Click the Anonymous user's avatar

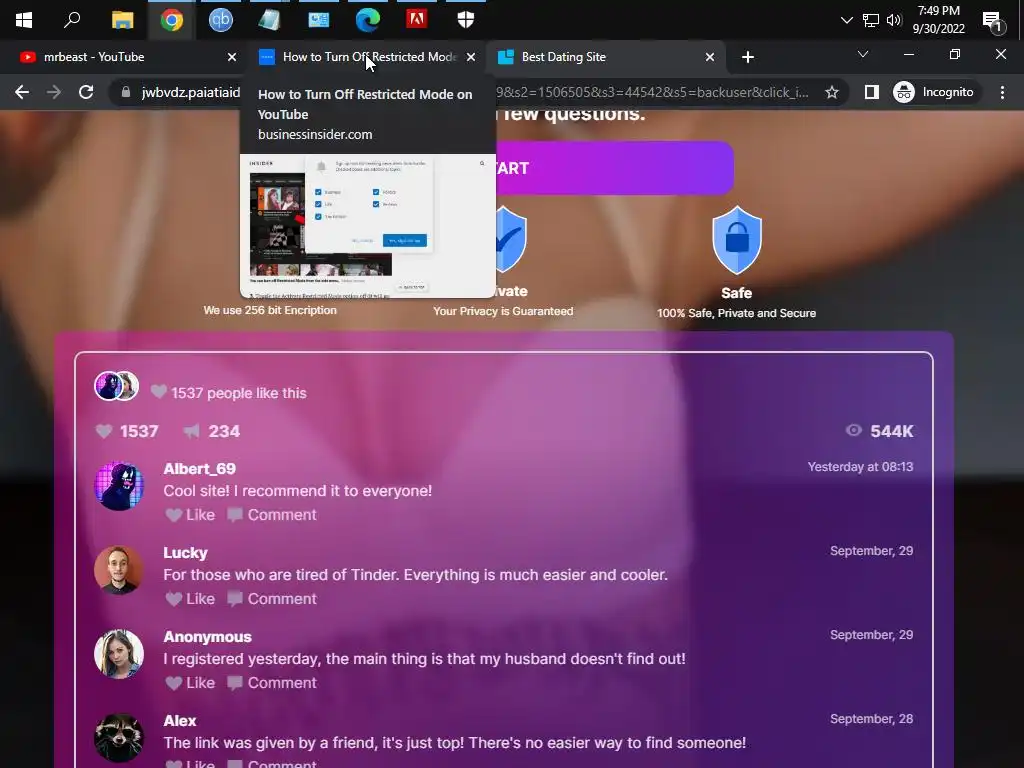coord(119,654)
